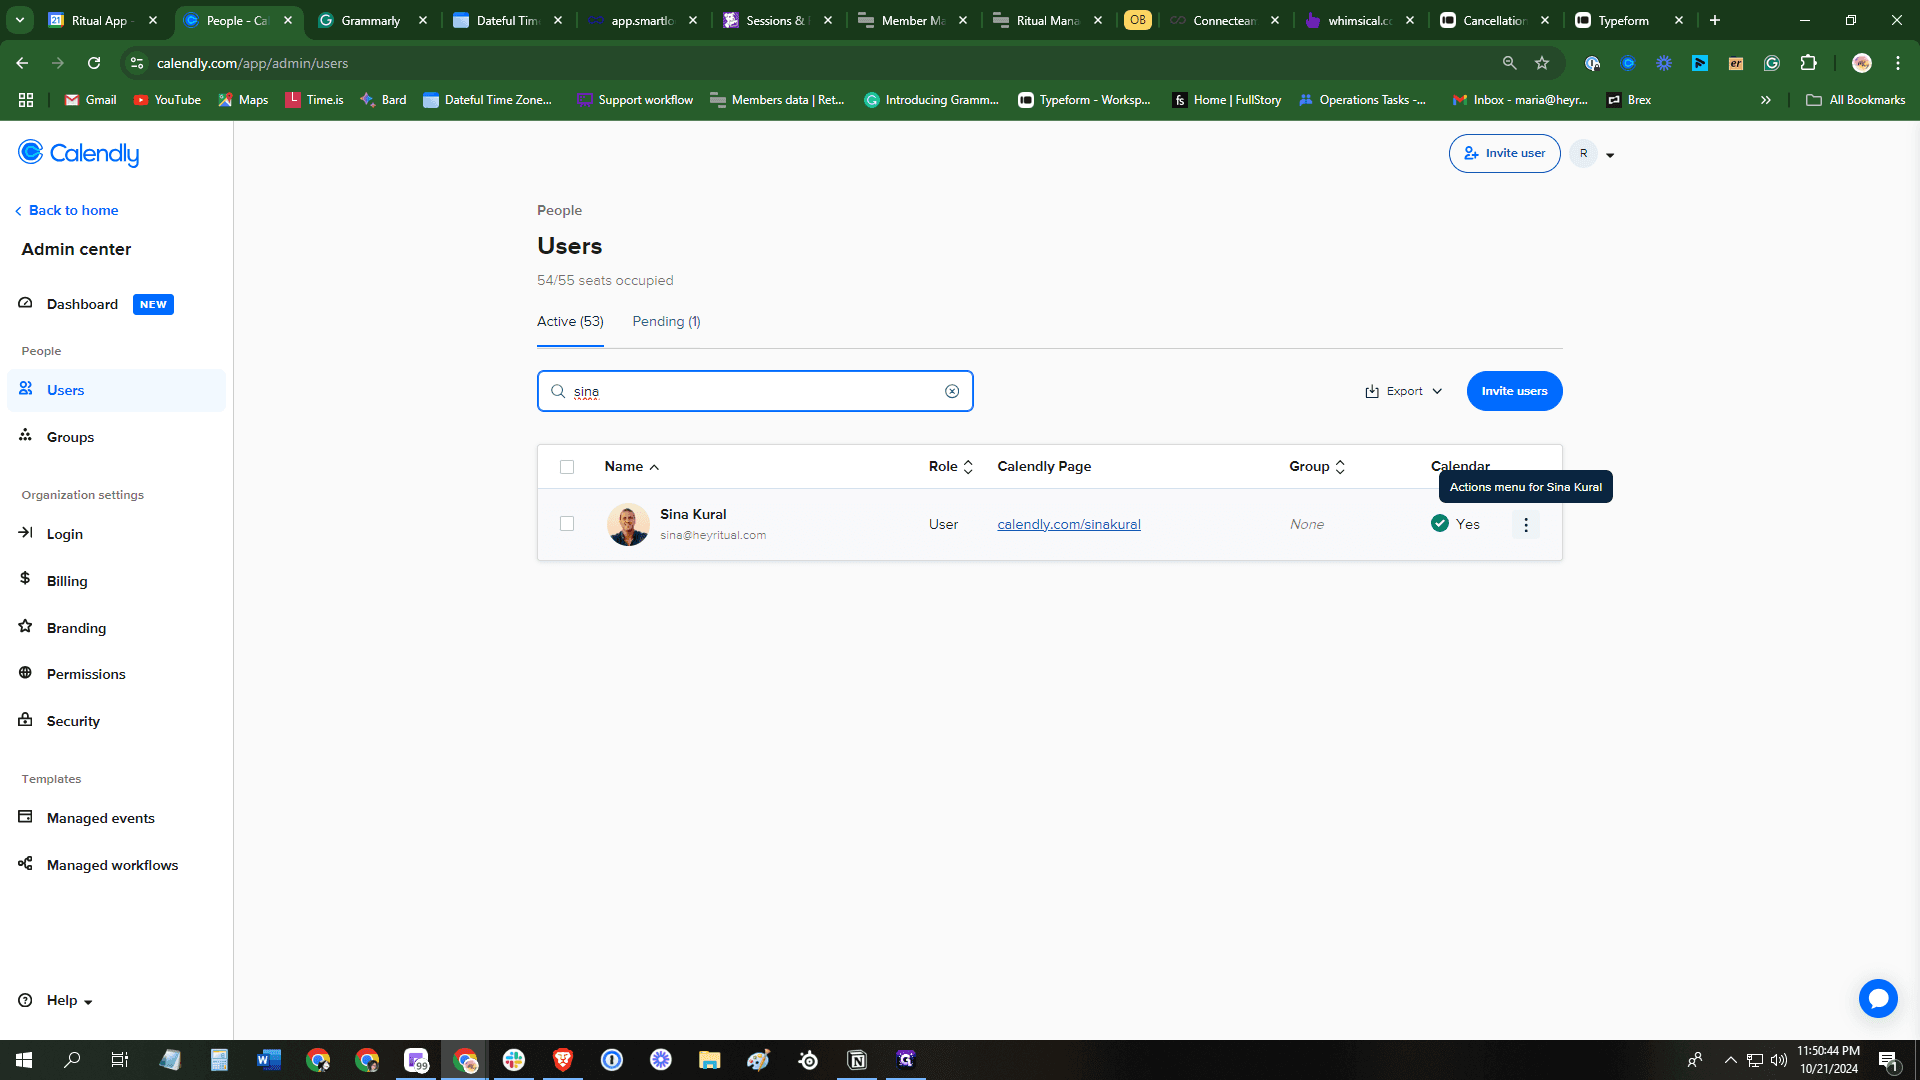Open the Windows Start menu
Screen dimensions: 1920x1080
coord(24,1060)
